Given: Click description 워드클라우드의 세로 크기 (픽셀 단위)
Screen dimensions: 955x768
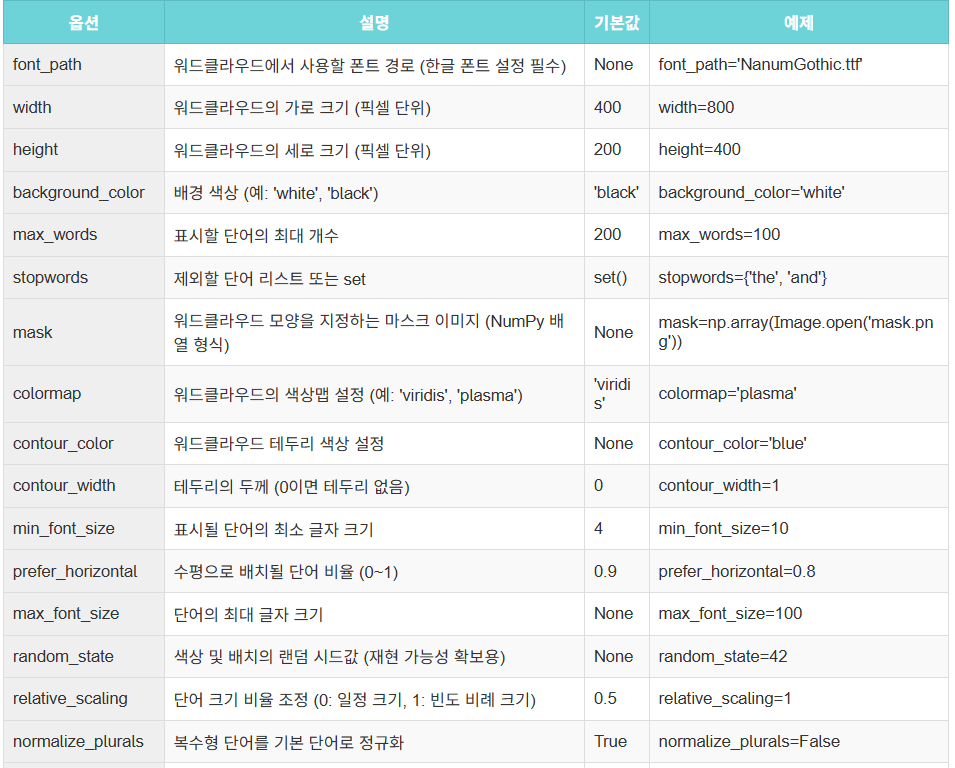Looking at the screenshot, I should [x=302, y=150].
